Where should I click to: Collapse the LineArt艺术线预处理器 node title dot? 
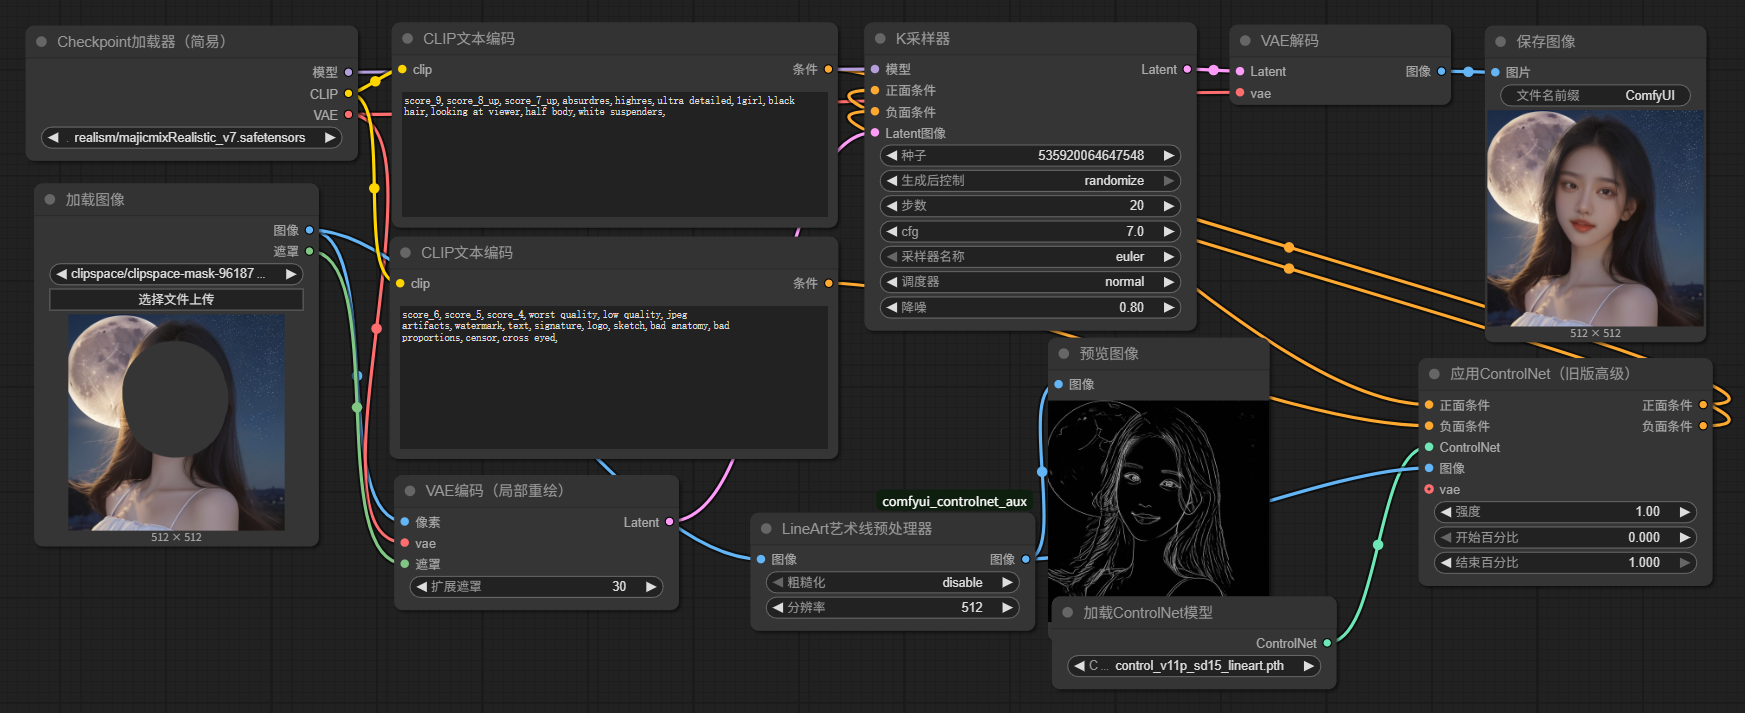pos(766,529)
